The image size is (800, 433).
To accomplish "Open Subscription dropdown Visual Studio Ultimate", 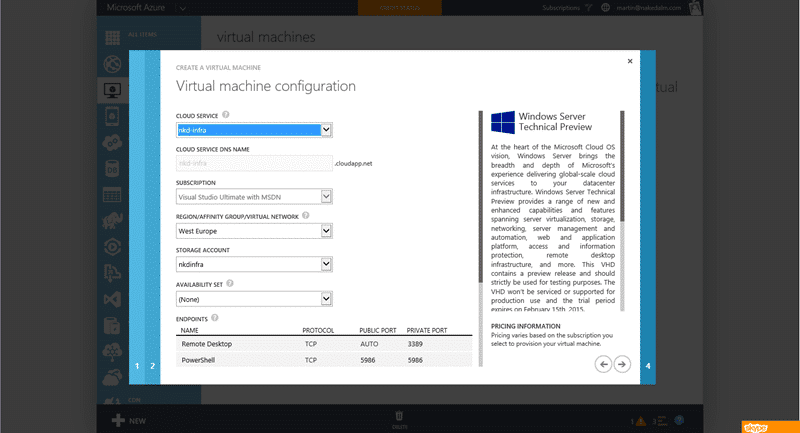I will (x=254, y=197).
